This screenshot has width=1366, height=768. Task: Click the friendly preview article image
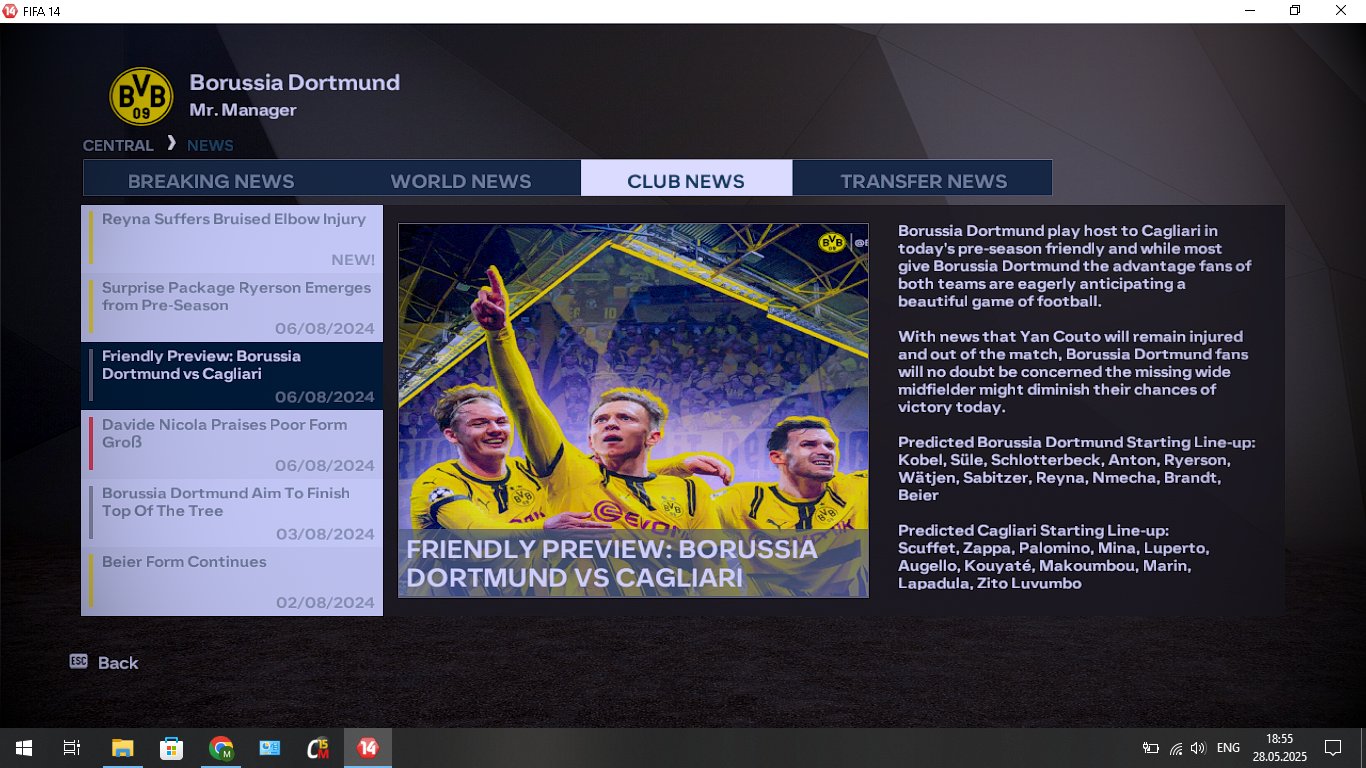tap(633, 410)
